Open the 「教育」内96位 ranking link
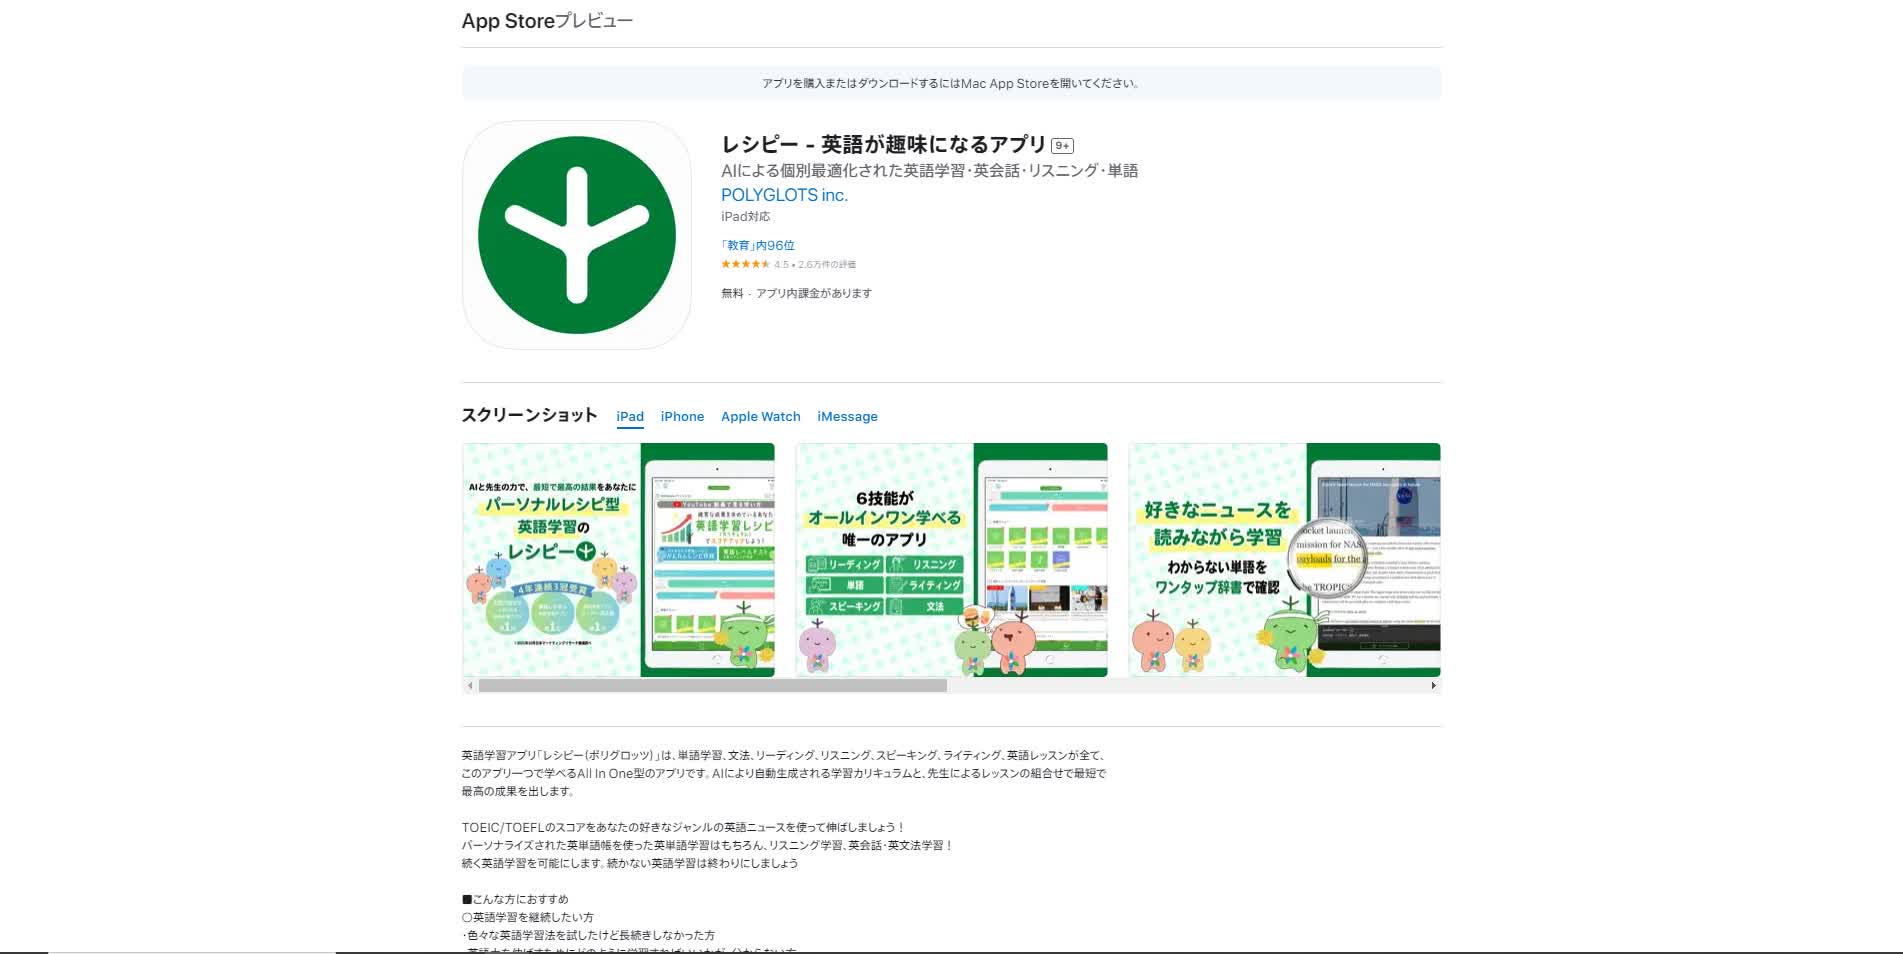Viewport: 1903px width, 954px height. (x=758, y=245)
